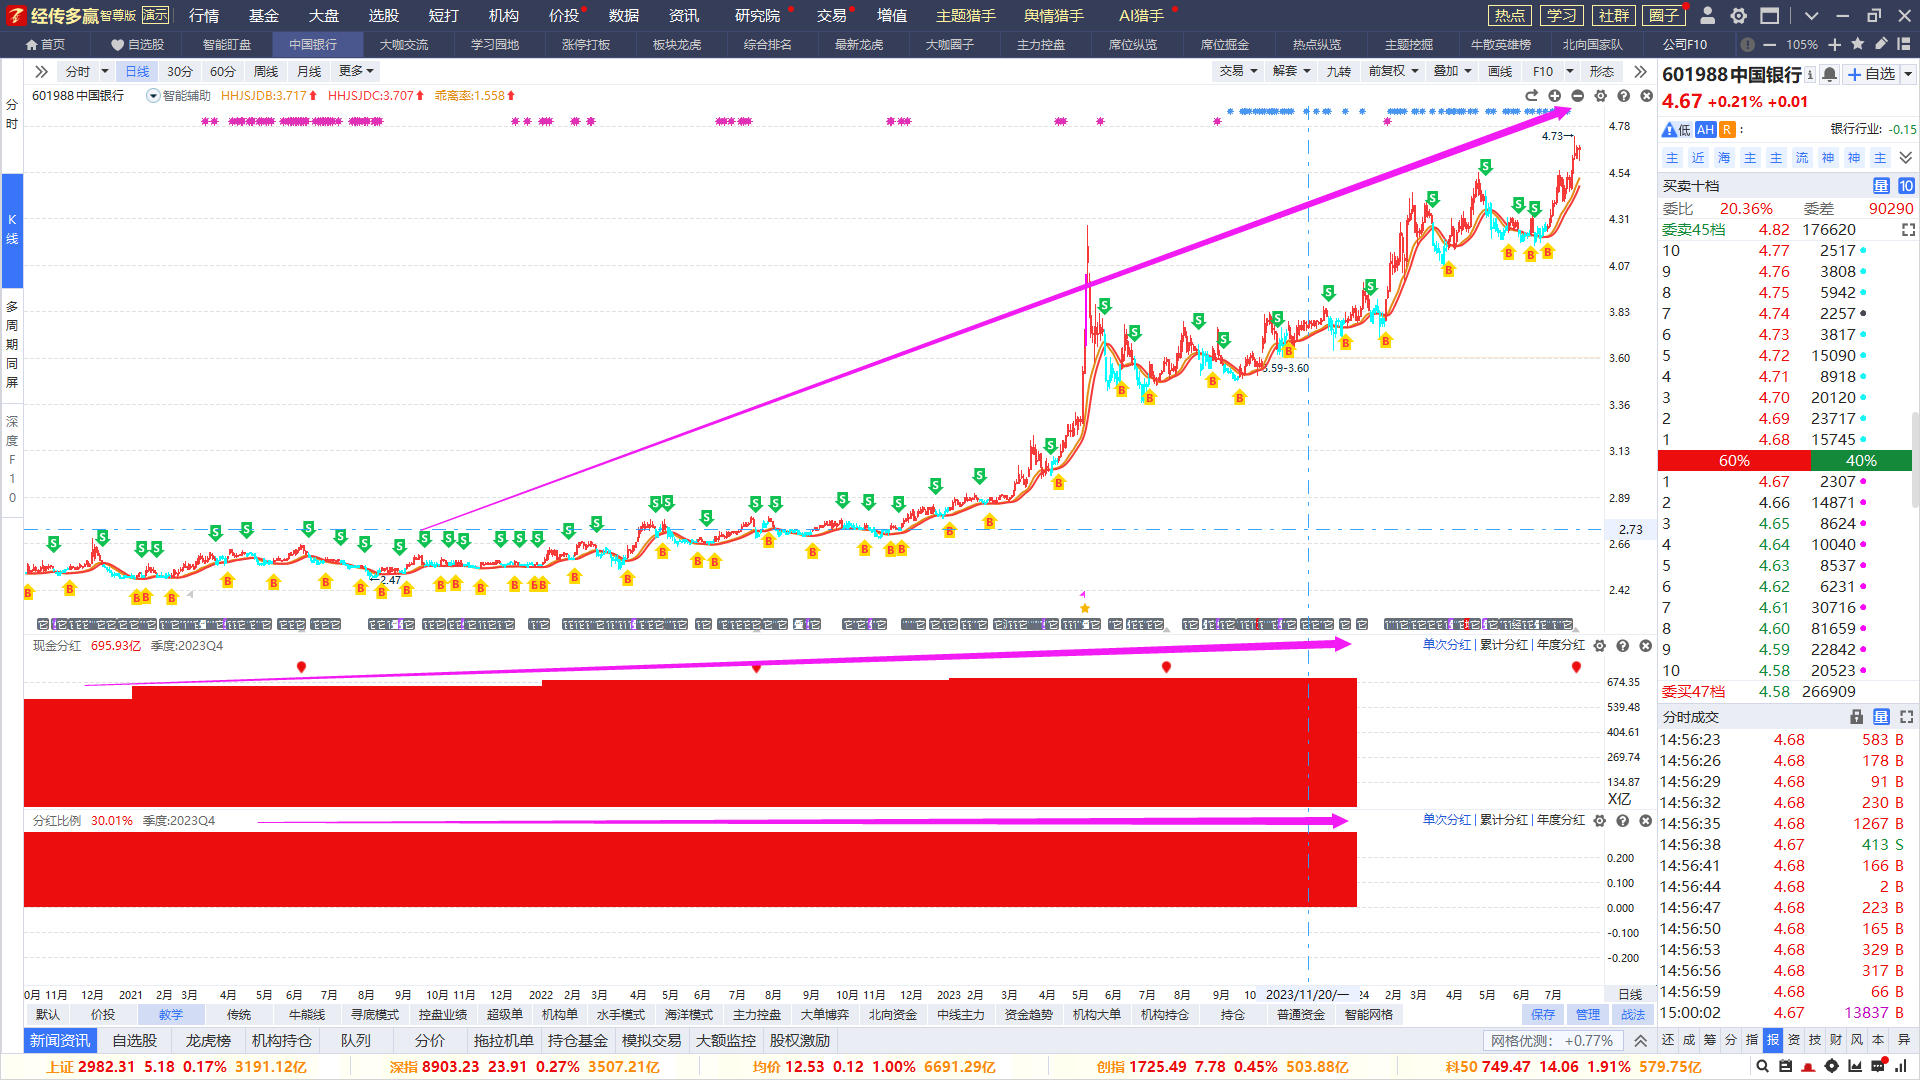Screen dimensions: 1920x1080
Task: Close the main chart indicator via X
Action: 1647,96
